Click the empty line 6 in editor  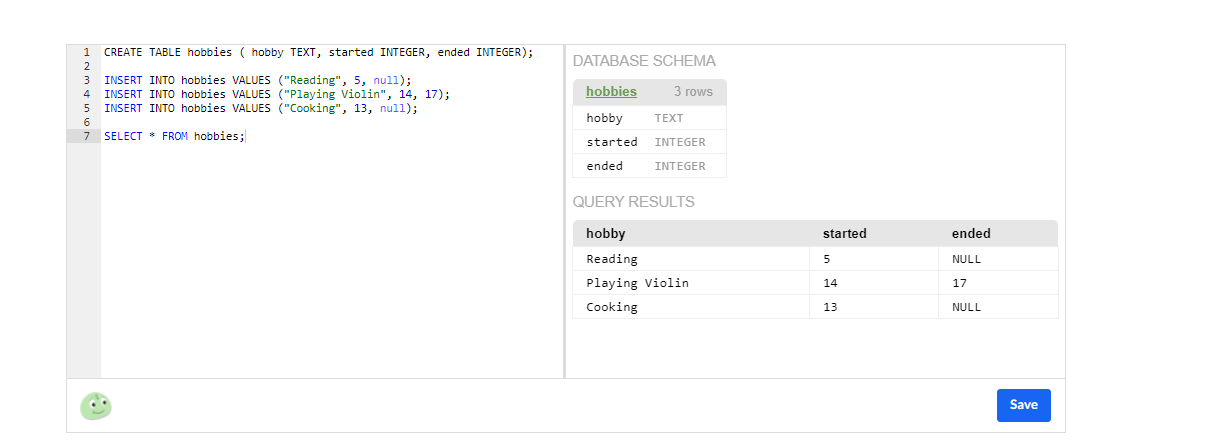point(300,122)
